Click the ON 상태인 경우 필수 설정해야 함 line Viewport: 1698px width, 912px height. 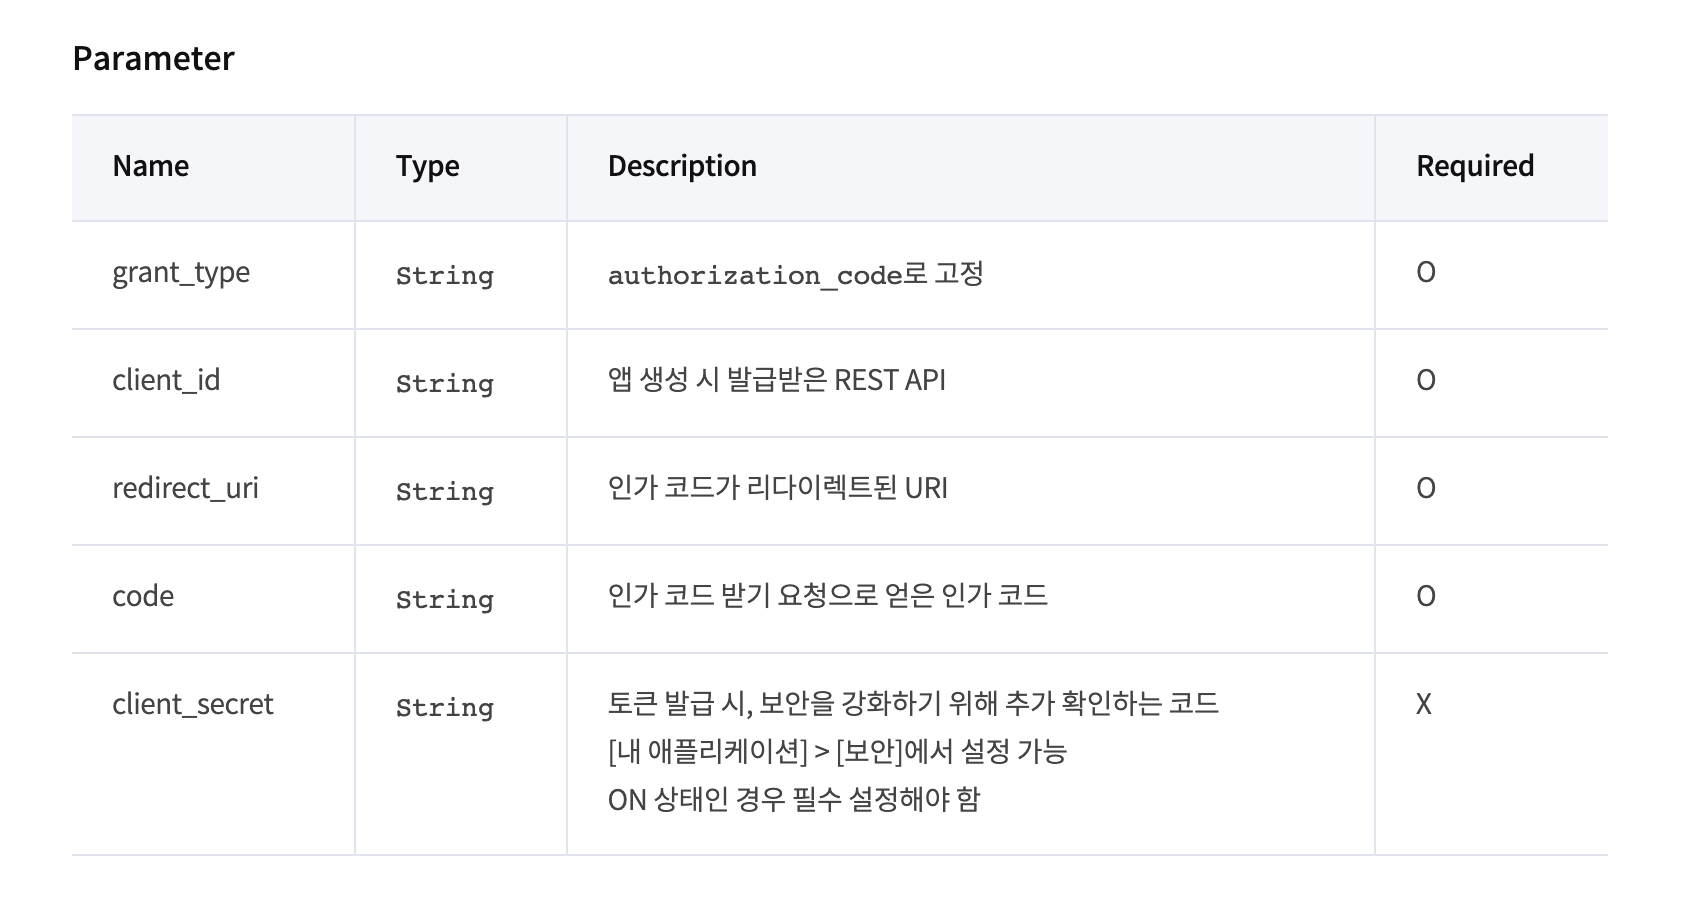pos(794,800)
